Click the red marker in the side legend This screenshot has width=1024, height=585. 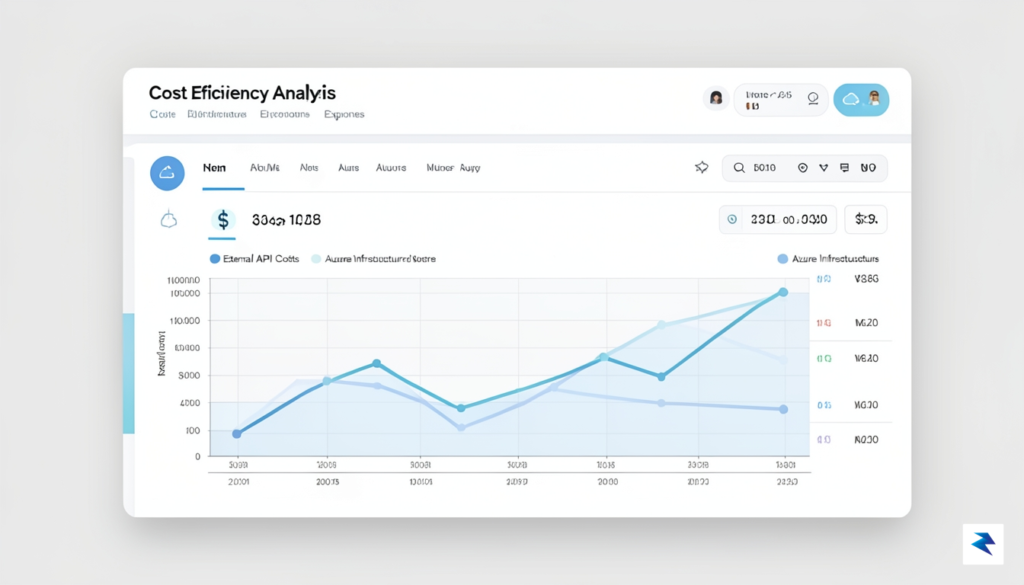(824, 323)
